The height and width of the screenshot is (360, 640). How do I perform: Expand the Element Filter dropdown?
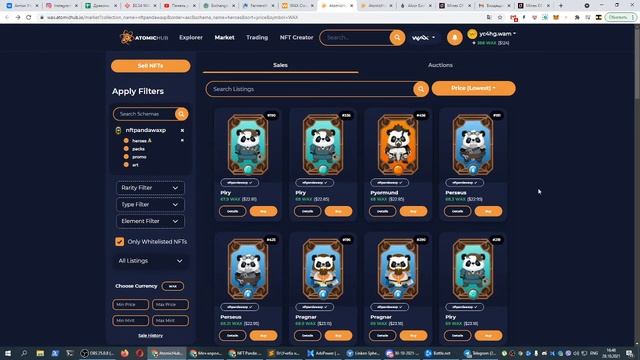(150, 221)
